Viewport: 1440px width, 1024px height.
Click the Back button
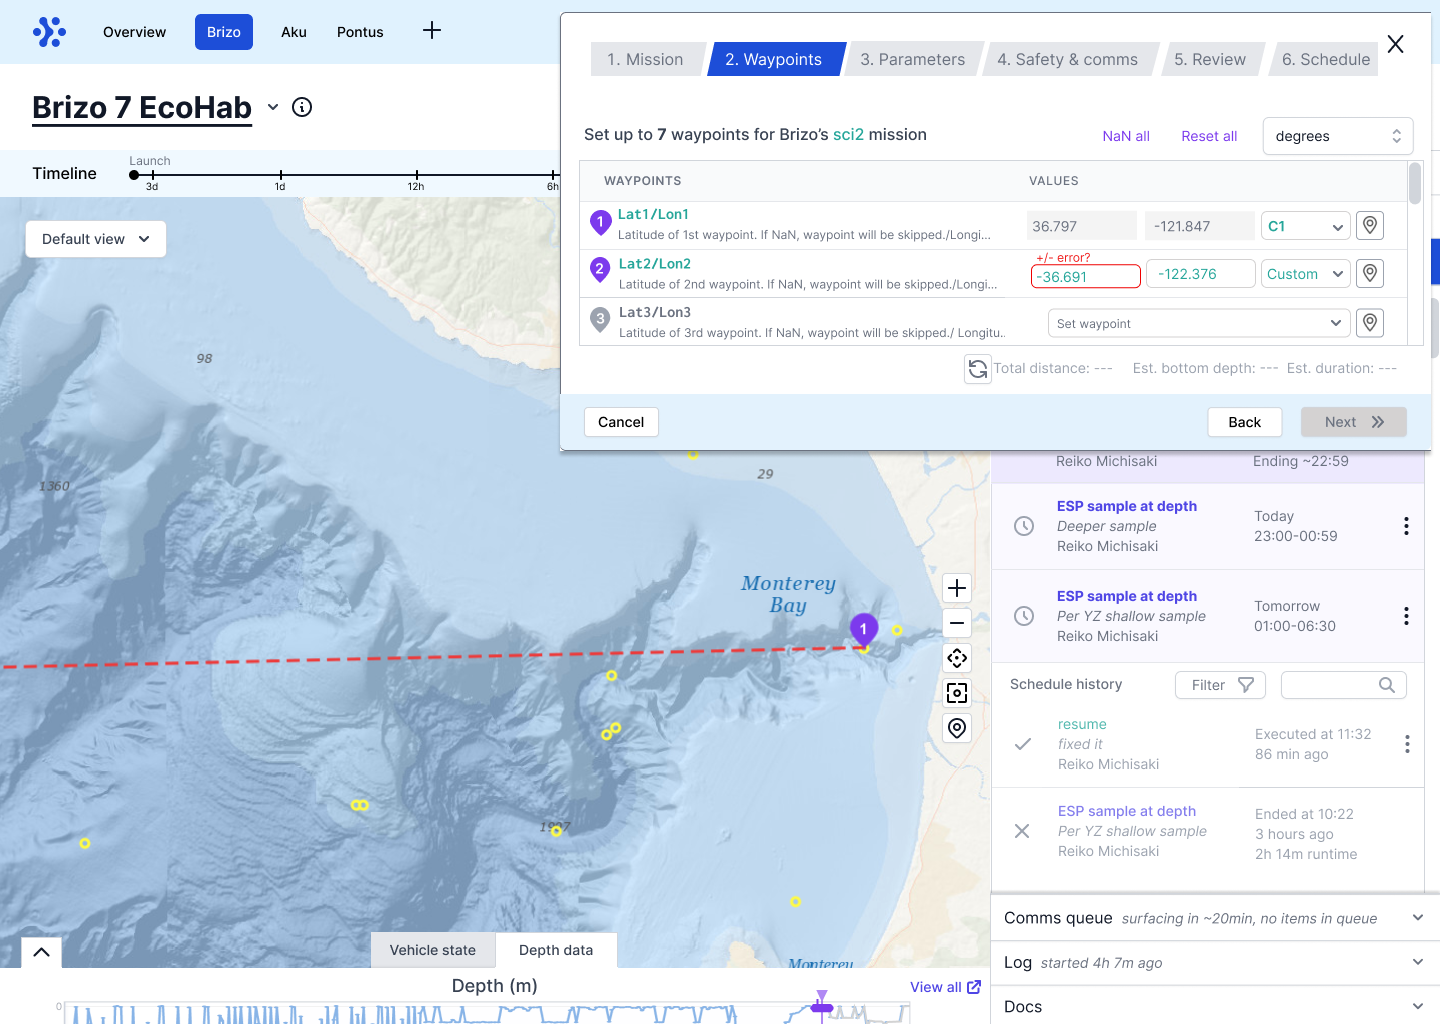(1245, 422)
